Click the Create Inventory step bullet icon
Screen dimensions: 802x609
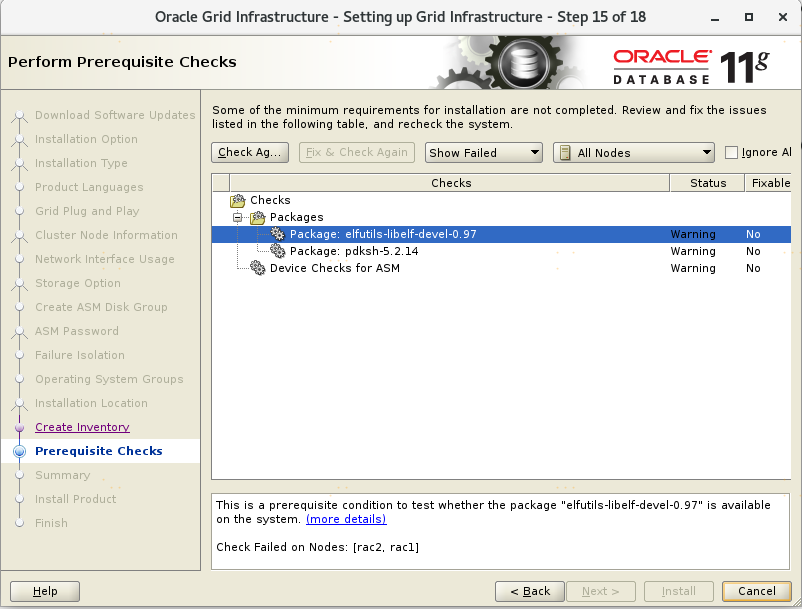pyautogui.click(x=18, y=427)
